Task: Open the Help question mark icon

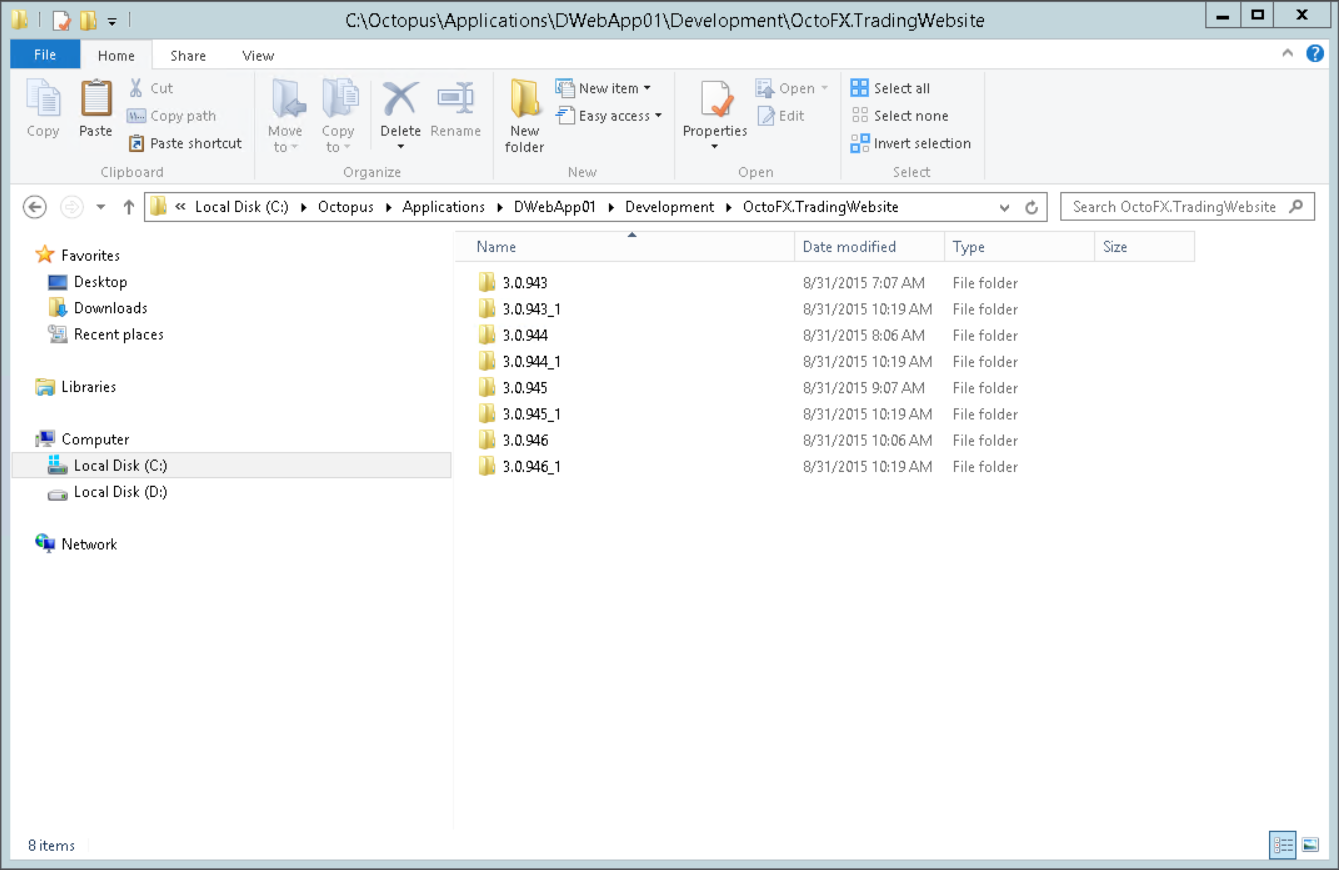Action: click(x=1314, y=53)
